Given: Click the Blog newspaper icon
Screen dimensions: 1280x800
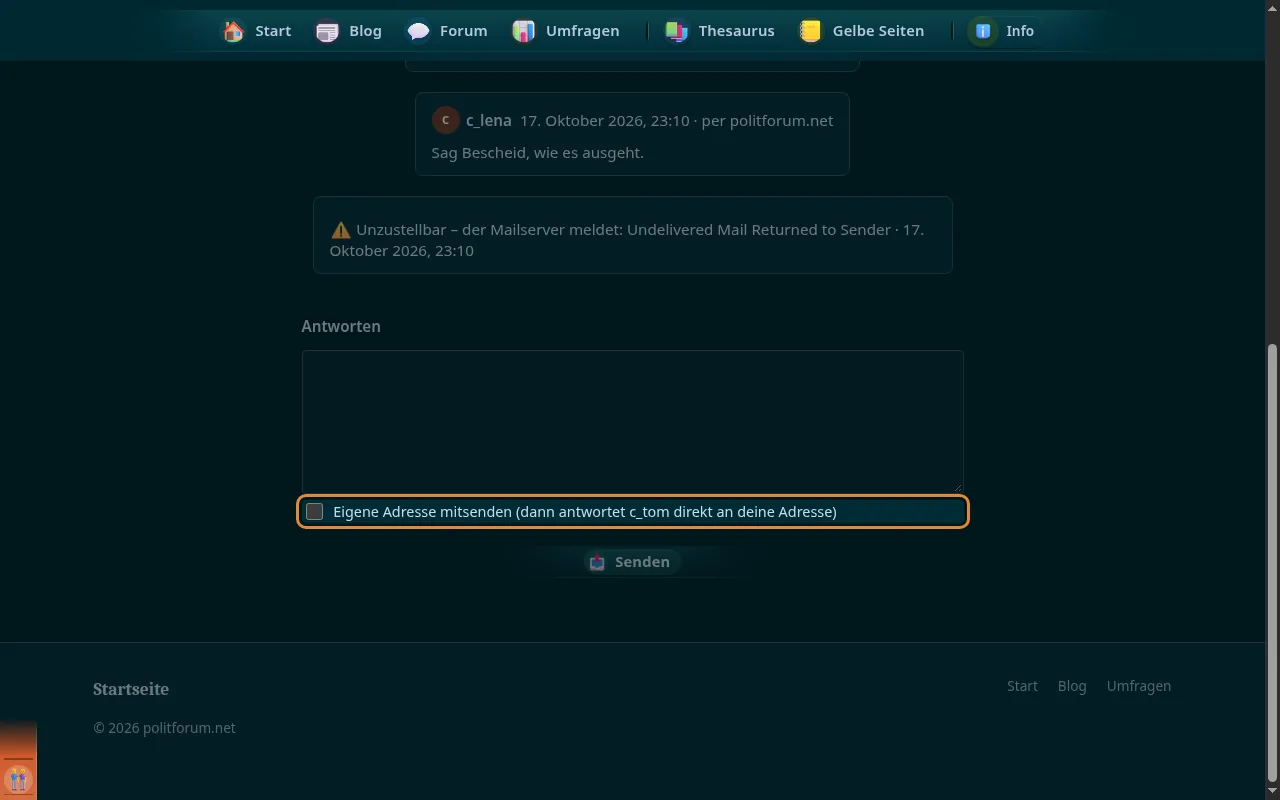Looking at the screenshot, I should click(327, 31).
